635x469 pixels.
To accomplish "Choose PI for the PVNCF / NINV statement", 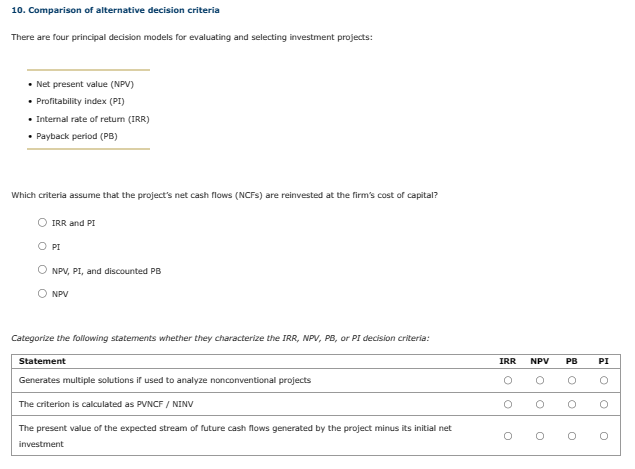I will click(604, 404).
